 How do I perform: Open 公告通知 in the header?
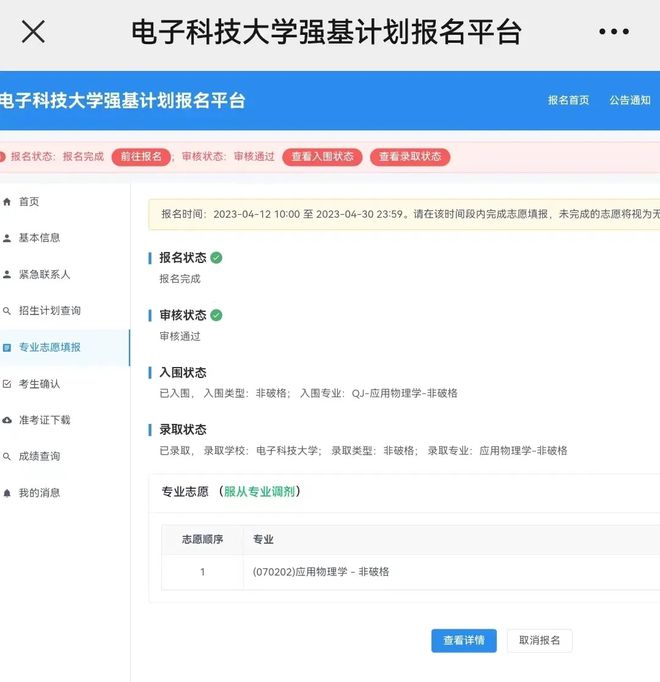[x=630, y=100]
